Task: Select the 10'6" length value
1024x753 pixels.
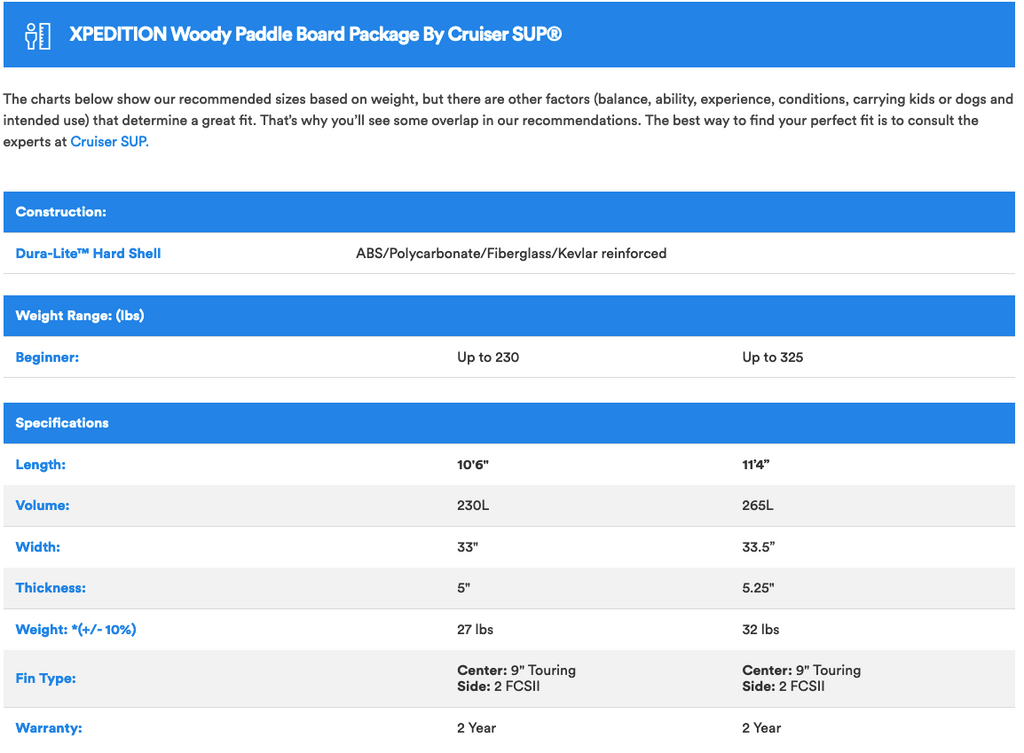Action: coord(473,465)
